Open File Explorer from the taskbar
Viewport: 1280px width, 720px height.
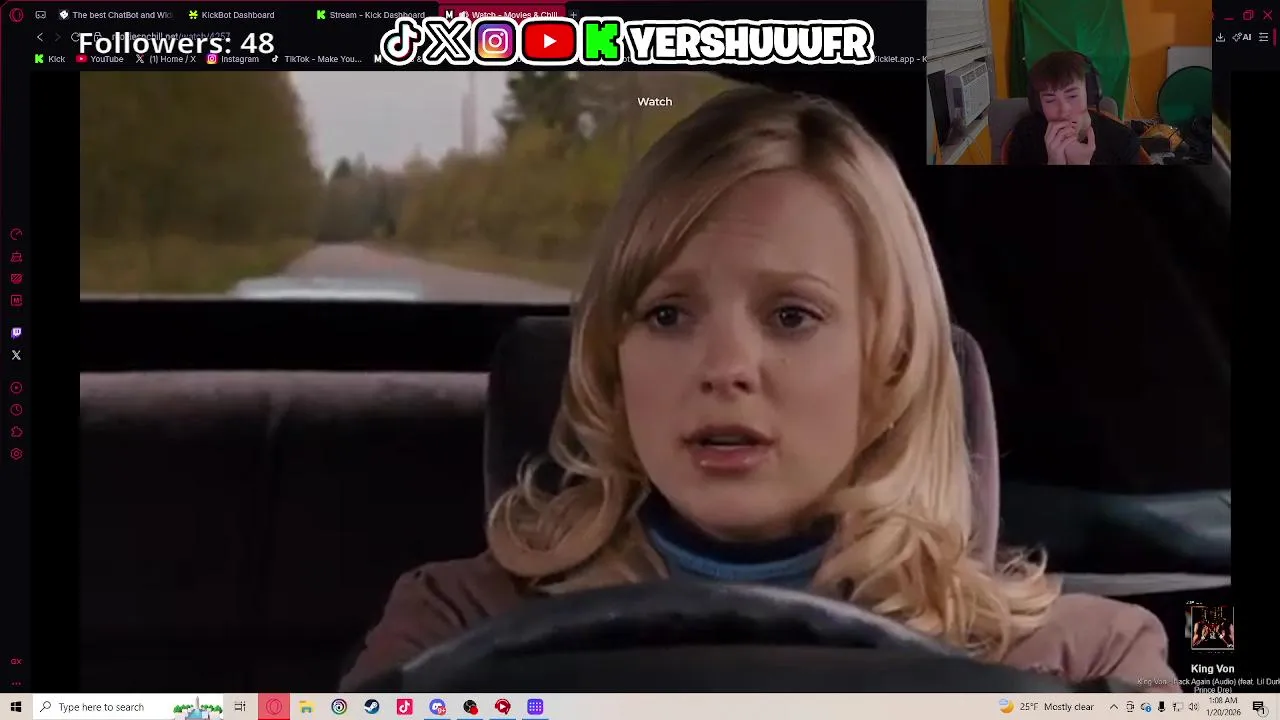pos(306,707)
